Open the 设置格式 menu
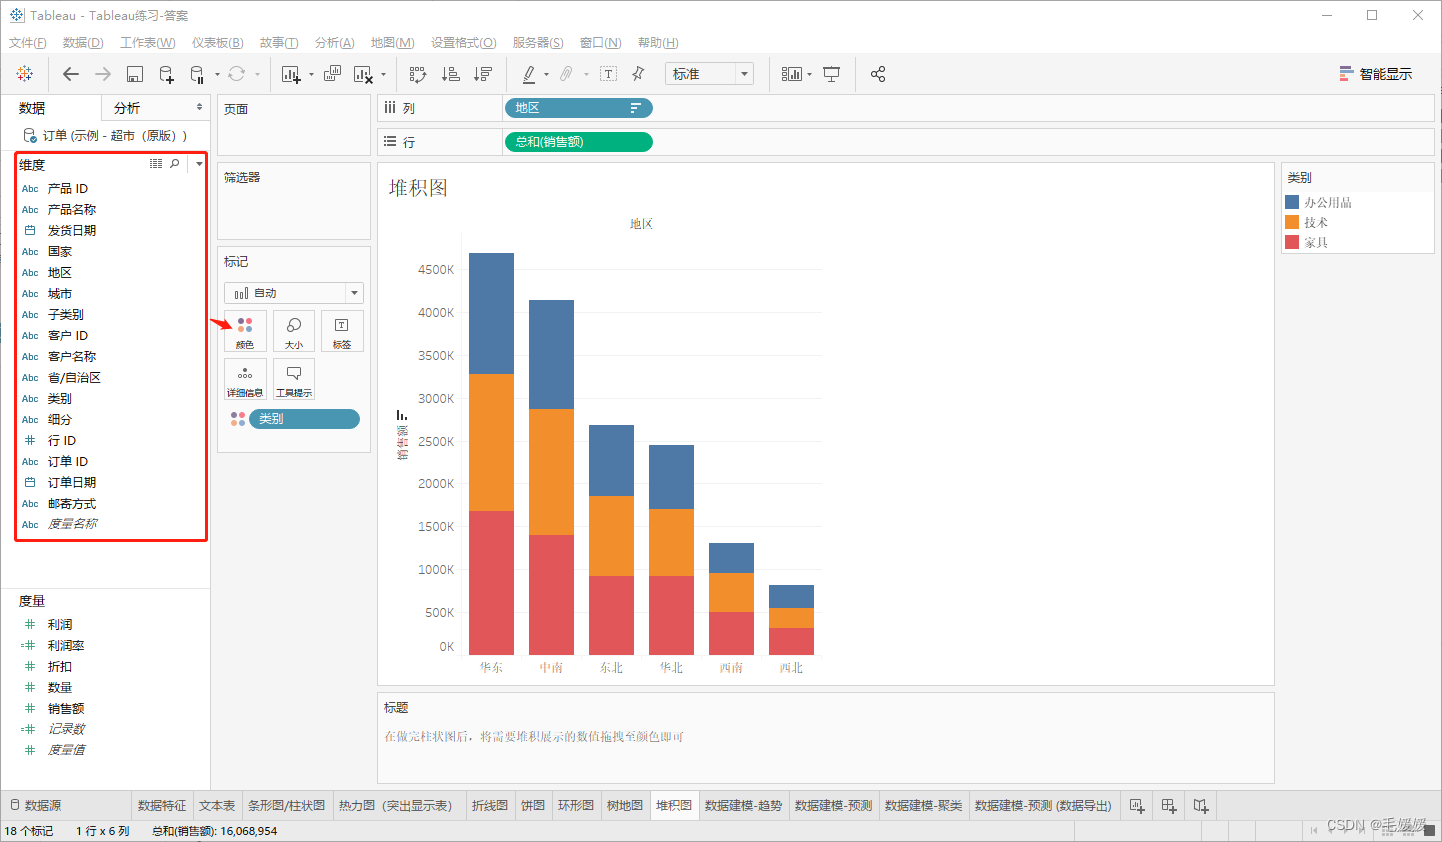This screenshot has width=1442, height=842. [464, 43]
